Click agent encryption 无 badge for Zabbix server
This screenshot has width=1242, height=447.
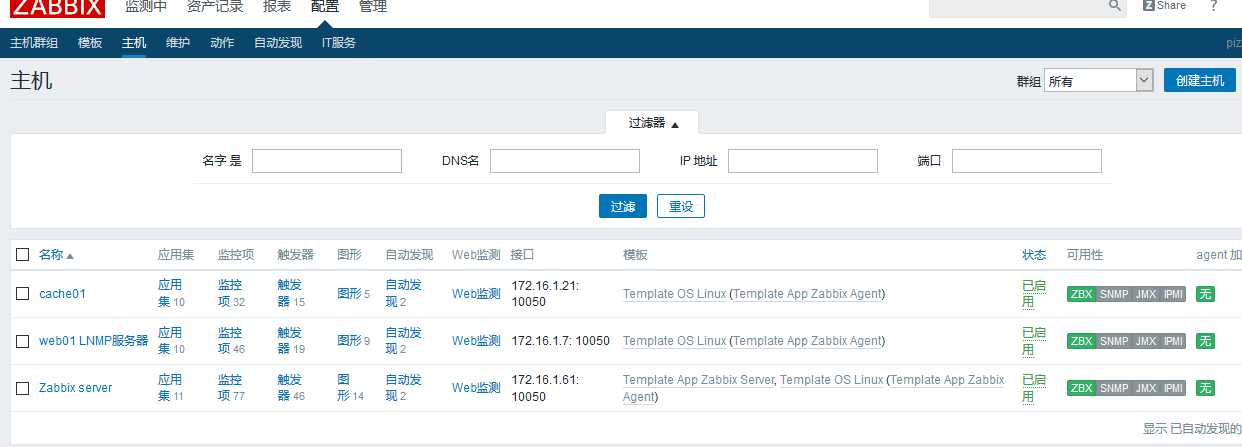tap(1205, 388)
